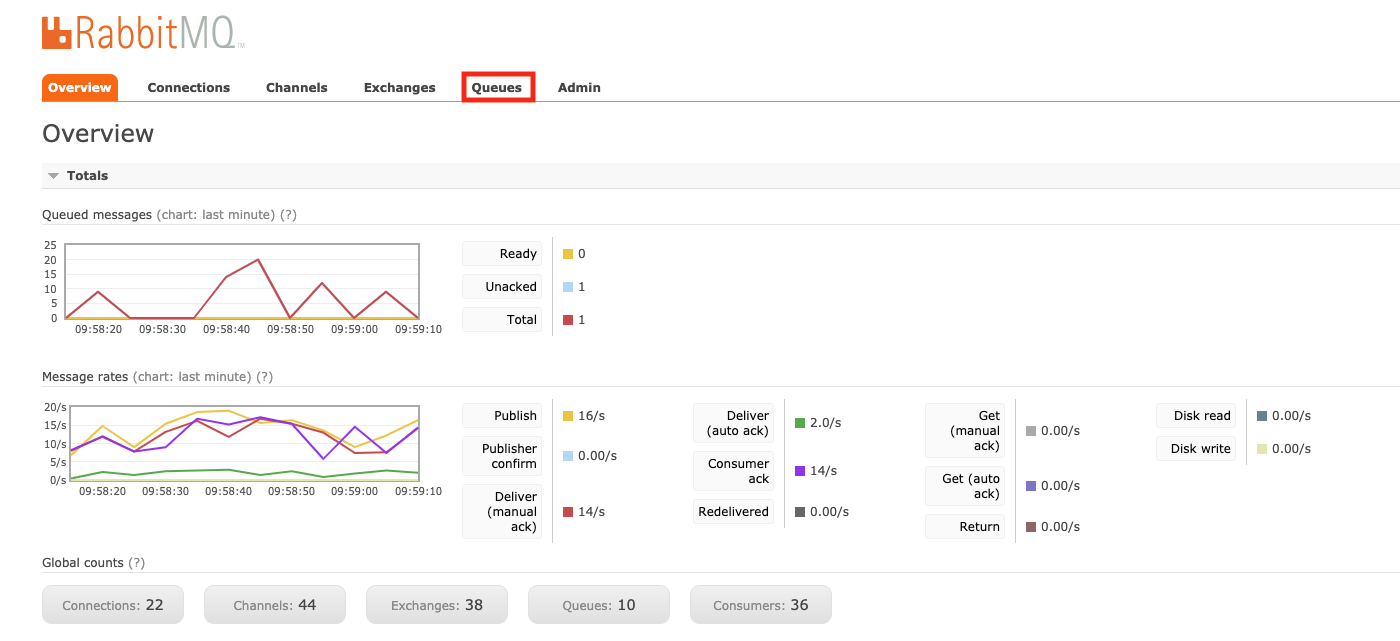
Task: Switch to the Connections tab
Action: click(188, 87)
